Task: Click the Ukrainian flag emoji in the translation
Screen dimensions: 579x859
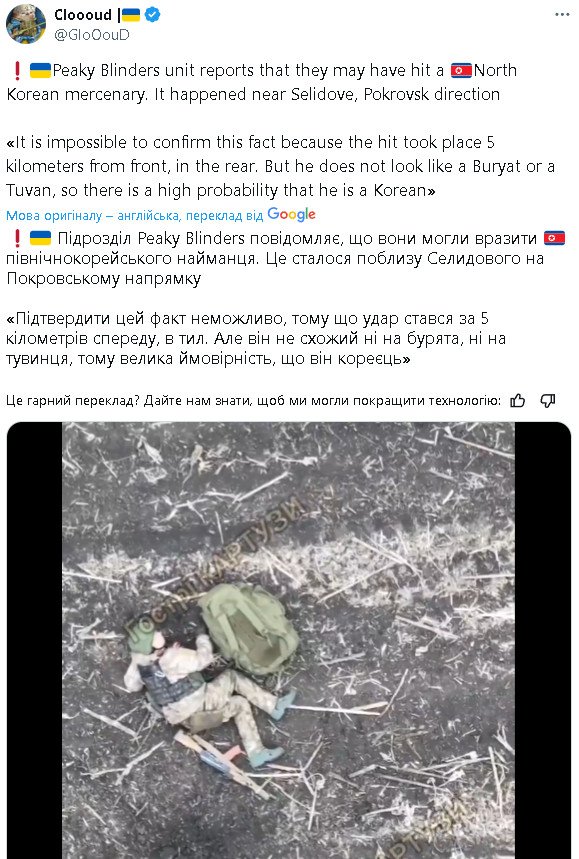Action: pyautogui.click(x=40, y=238)
